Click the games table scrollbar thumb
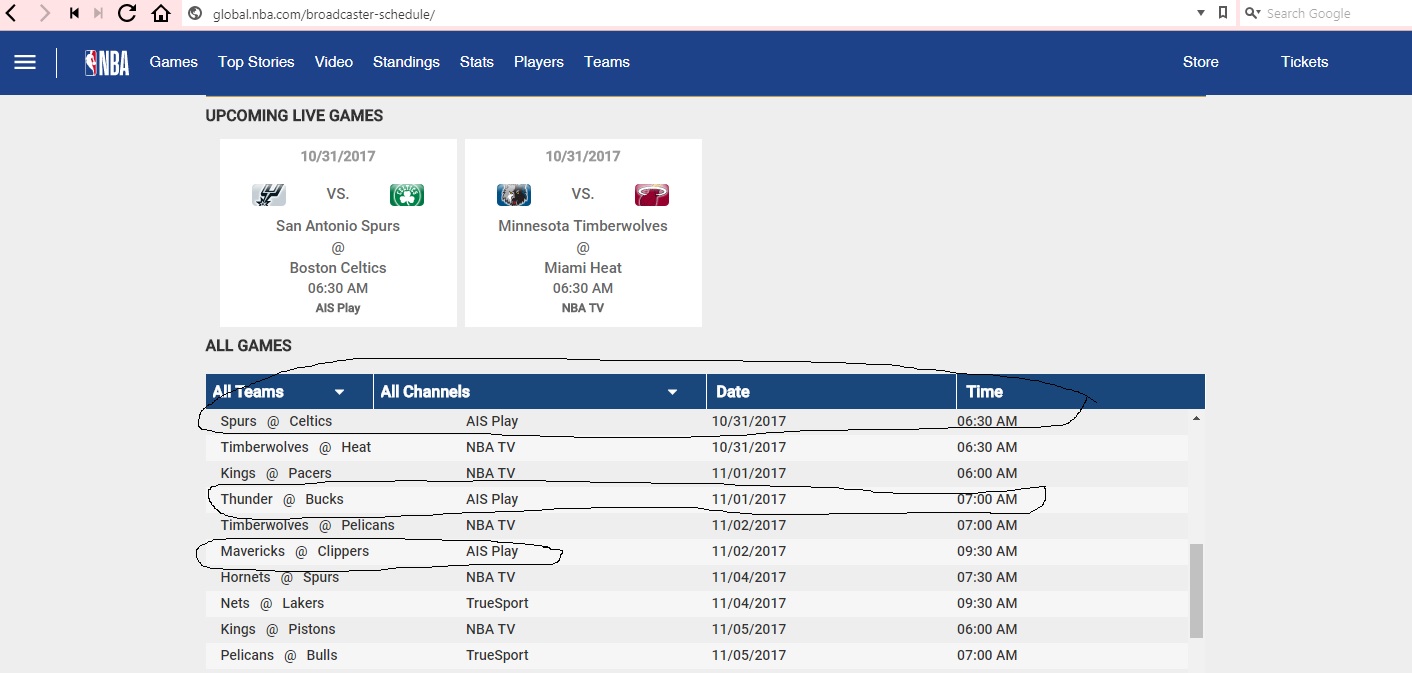The image size is (1412, 673). [1196, 591]
